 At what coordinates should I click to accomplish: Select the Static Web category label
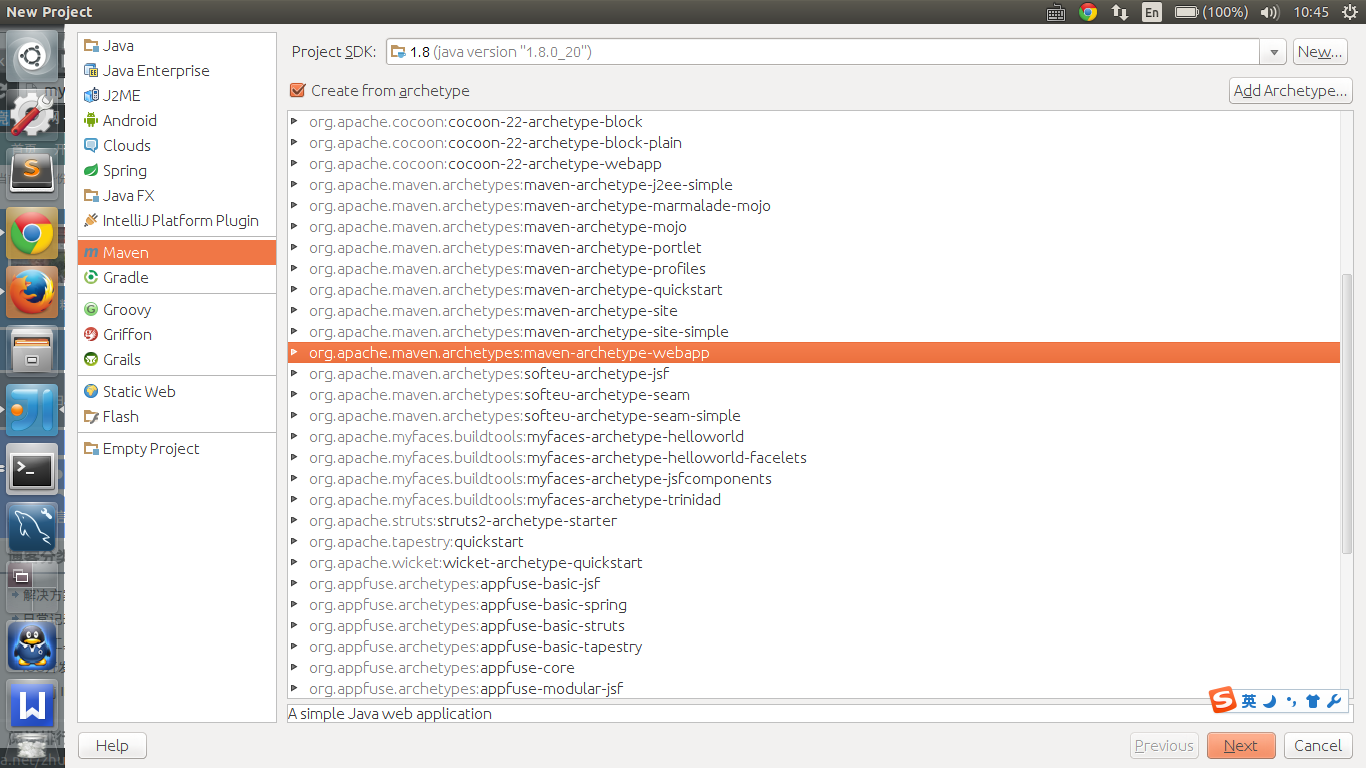click(139, 392)
